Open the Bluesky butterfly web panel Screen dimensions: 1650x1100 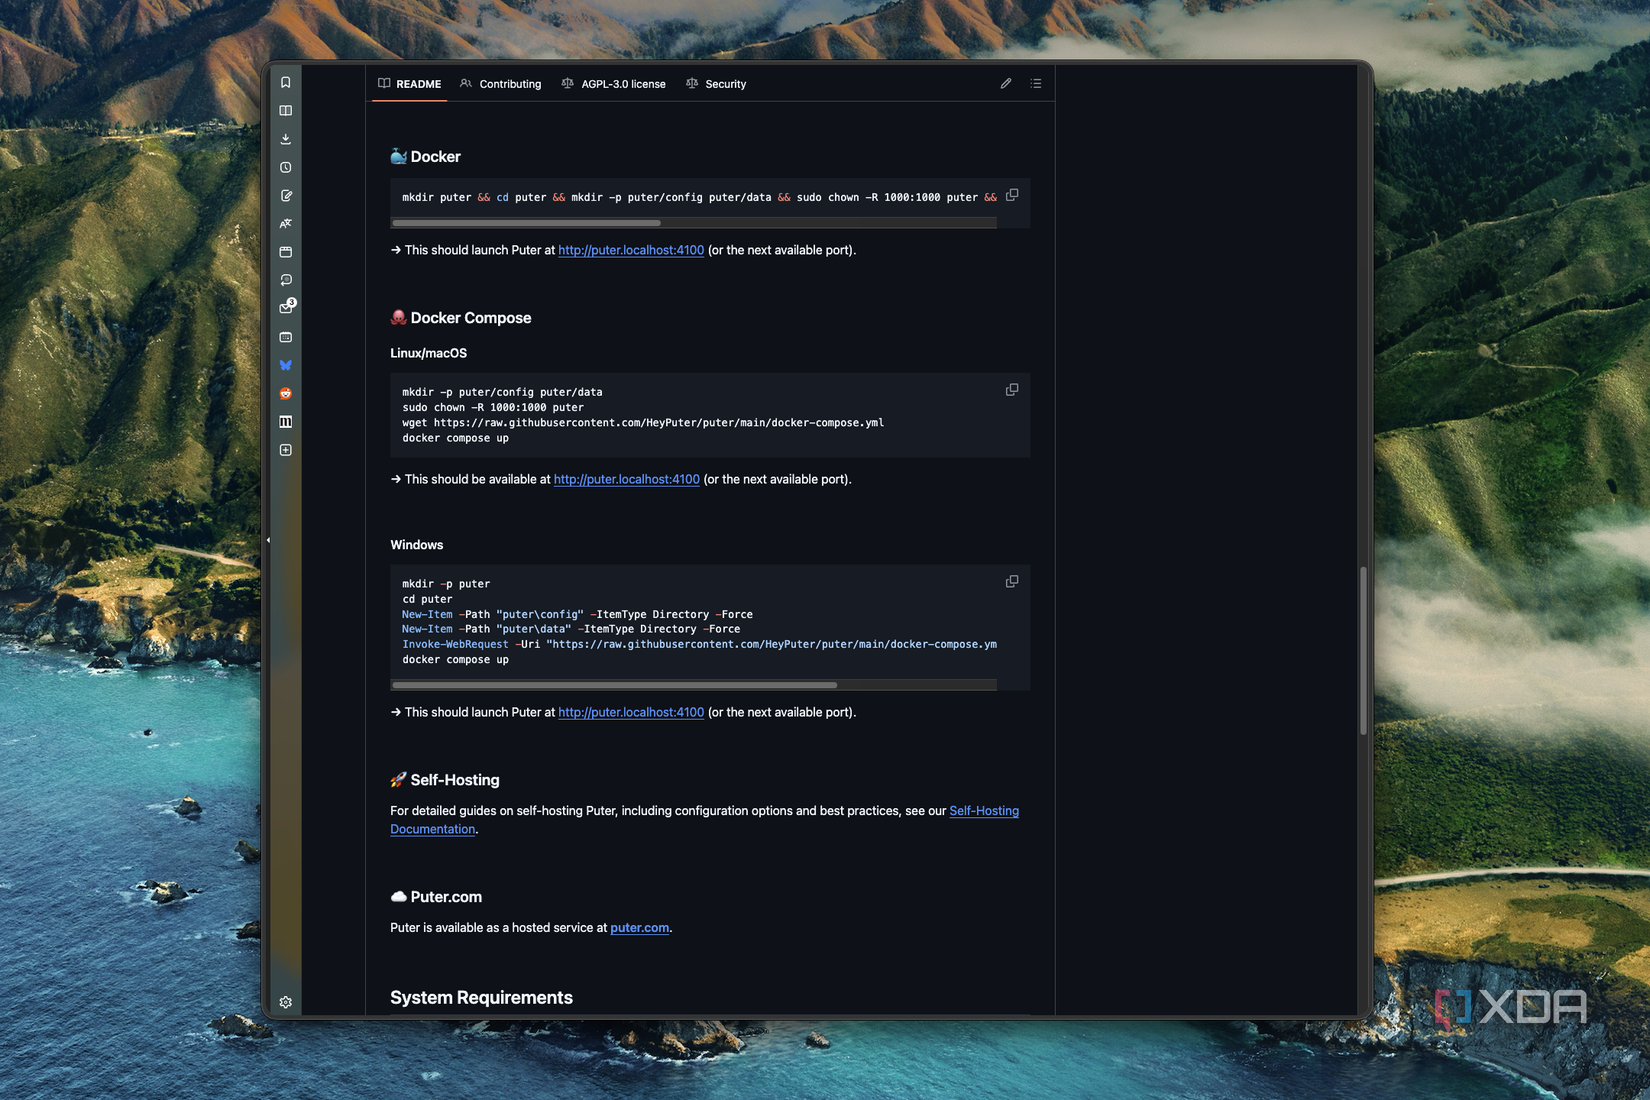(x=285, y=365)
